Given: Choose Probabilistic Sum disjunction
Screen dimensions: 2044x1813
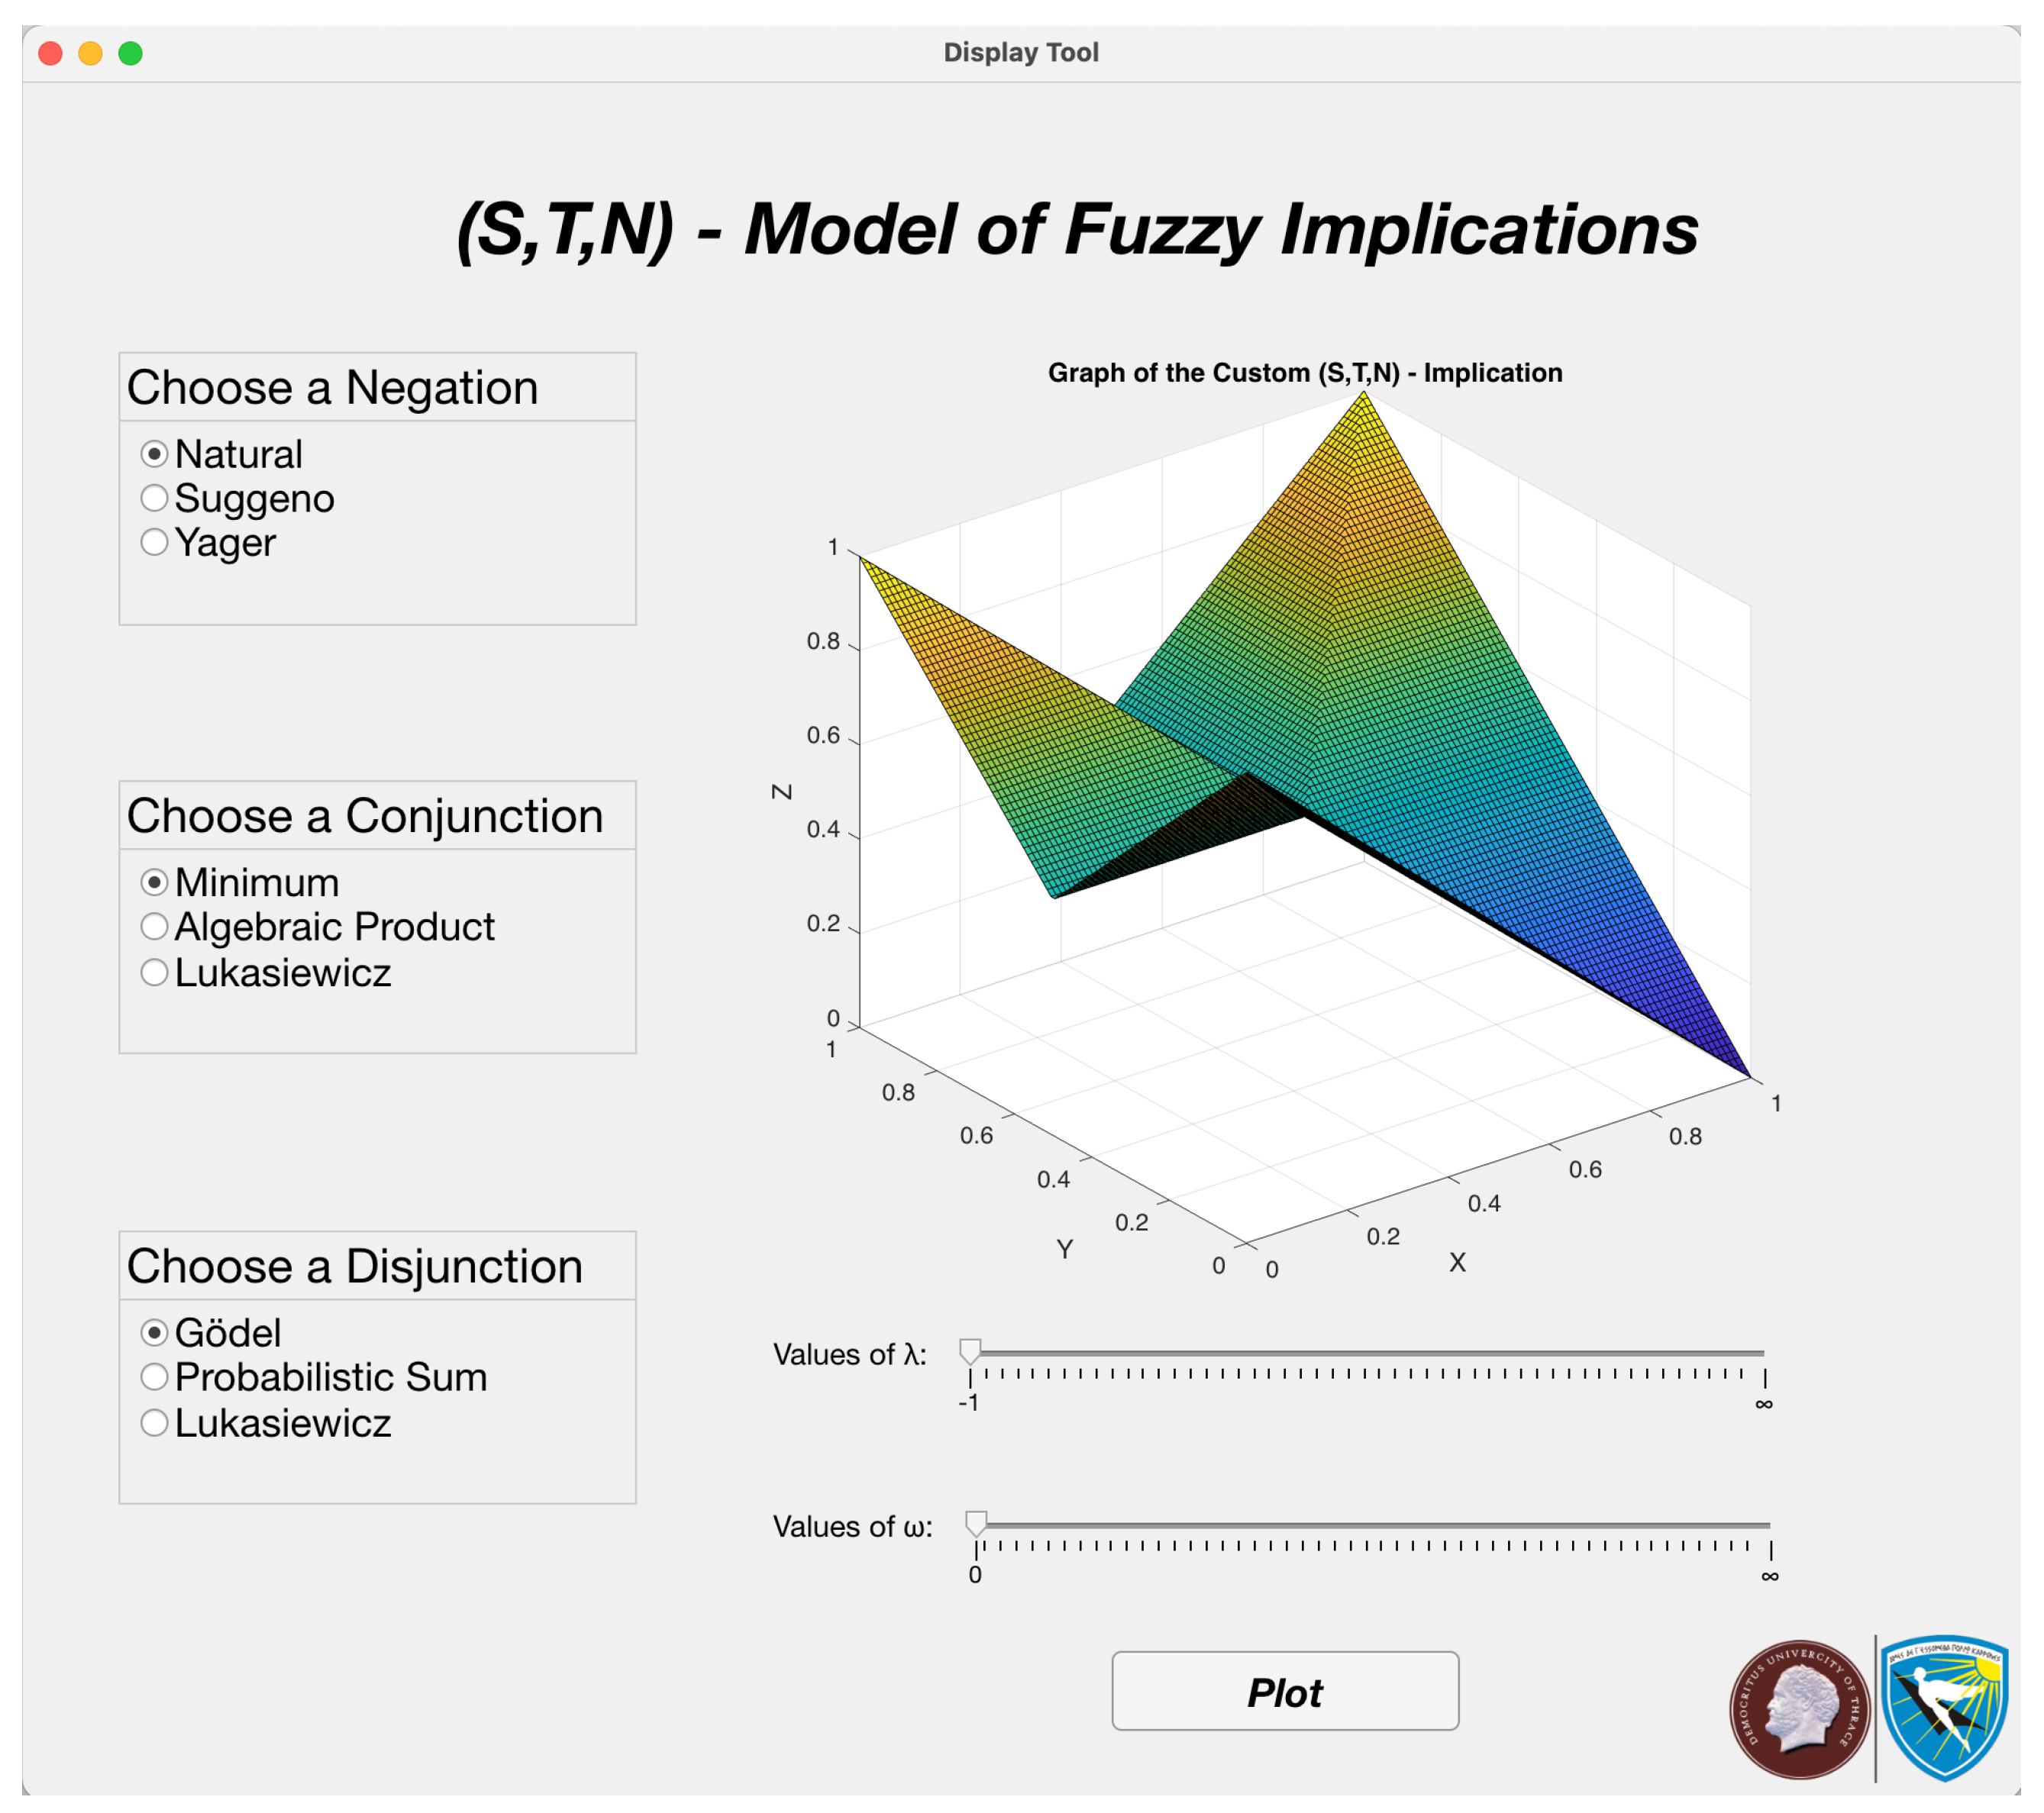Looking at the screenshot, I should (x=154, y=1377).
